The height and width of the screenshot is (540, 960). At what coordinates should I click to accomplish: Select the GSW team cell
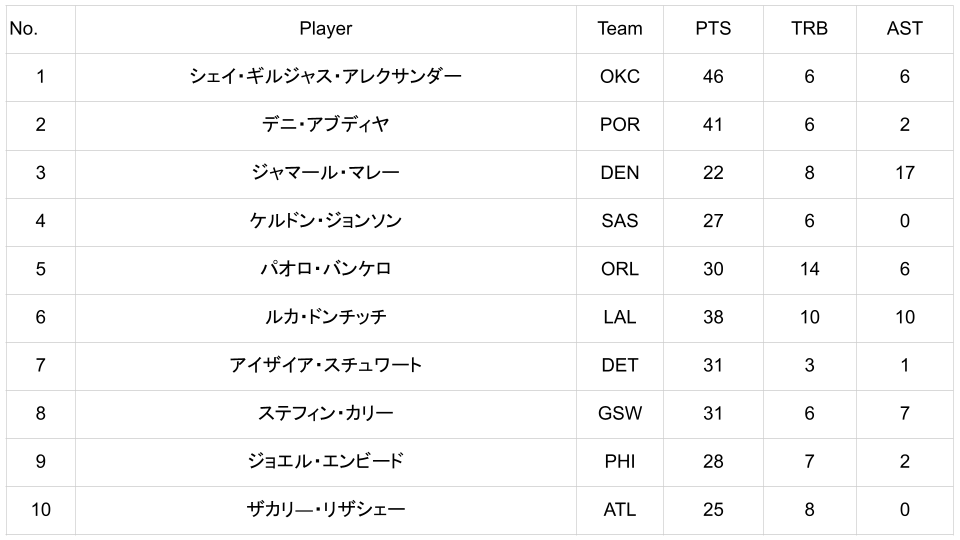(620, 413)
